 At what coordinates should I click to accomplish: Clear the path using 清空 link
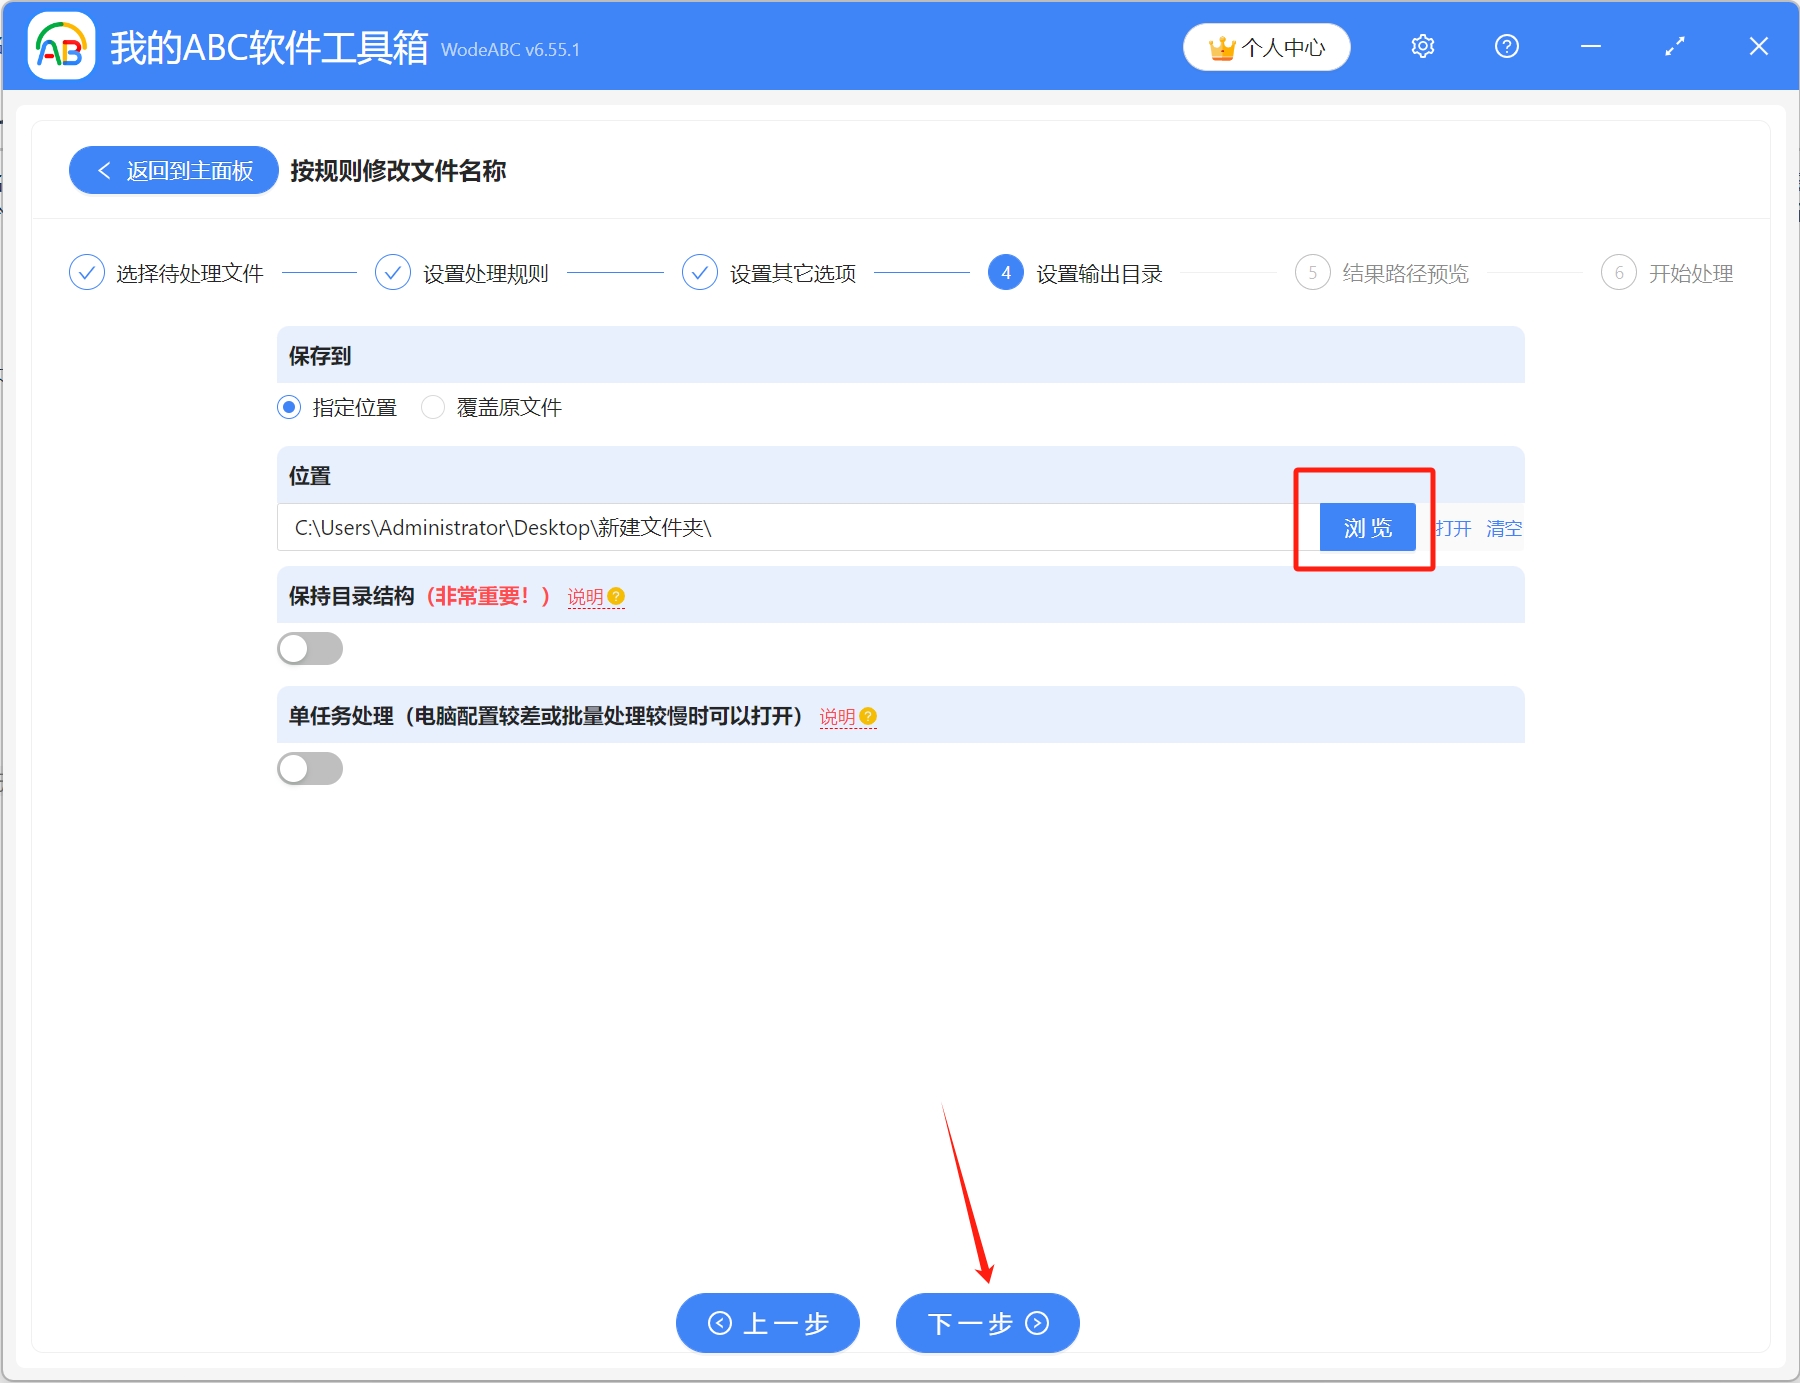pyautogui.click(x=1505, y=529)
